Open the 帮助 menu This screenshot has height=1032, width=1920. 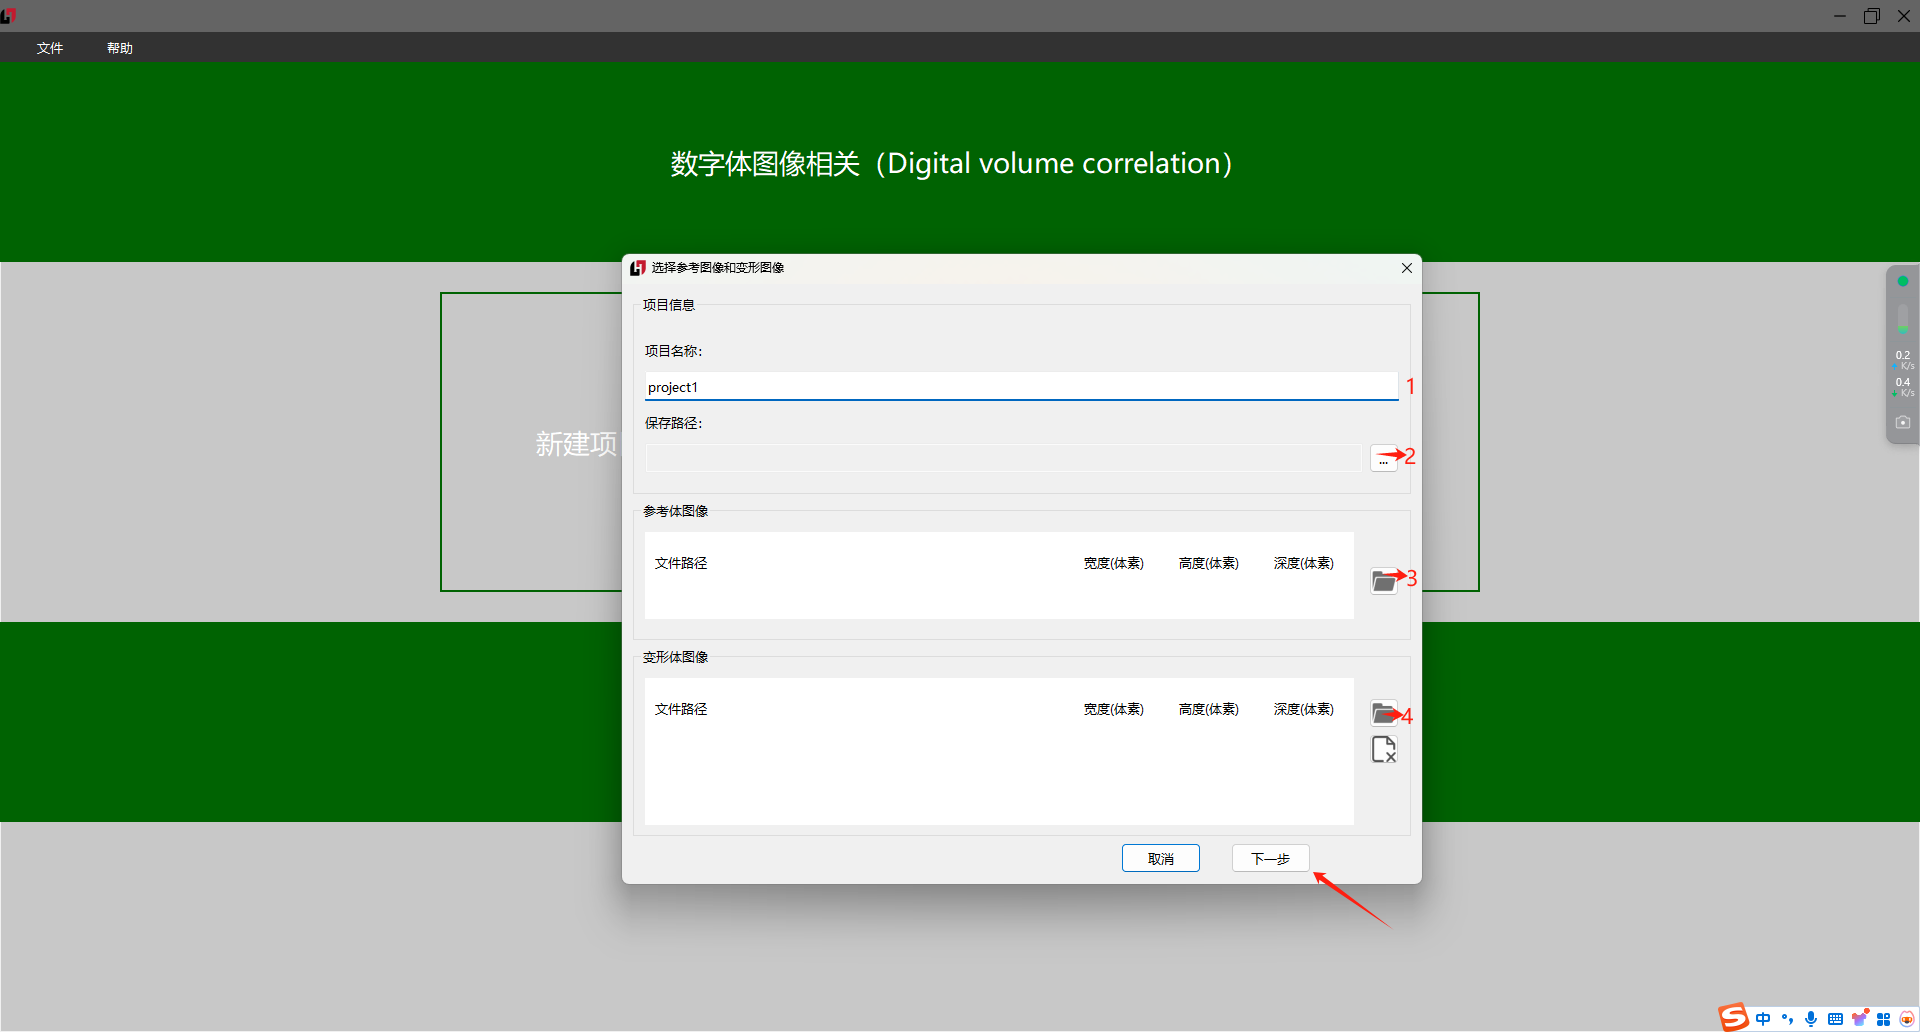pos(120,48)
